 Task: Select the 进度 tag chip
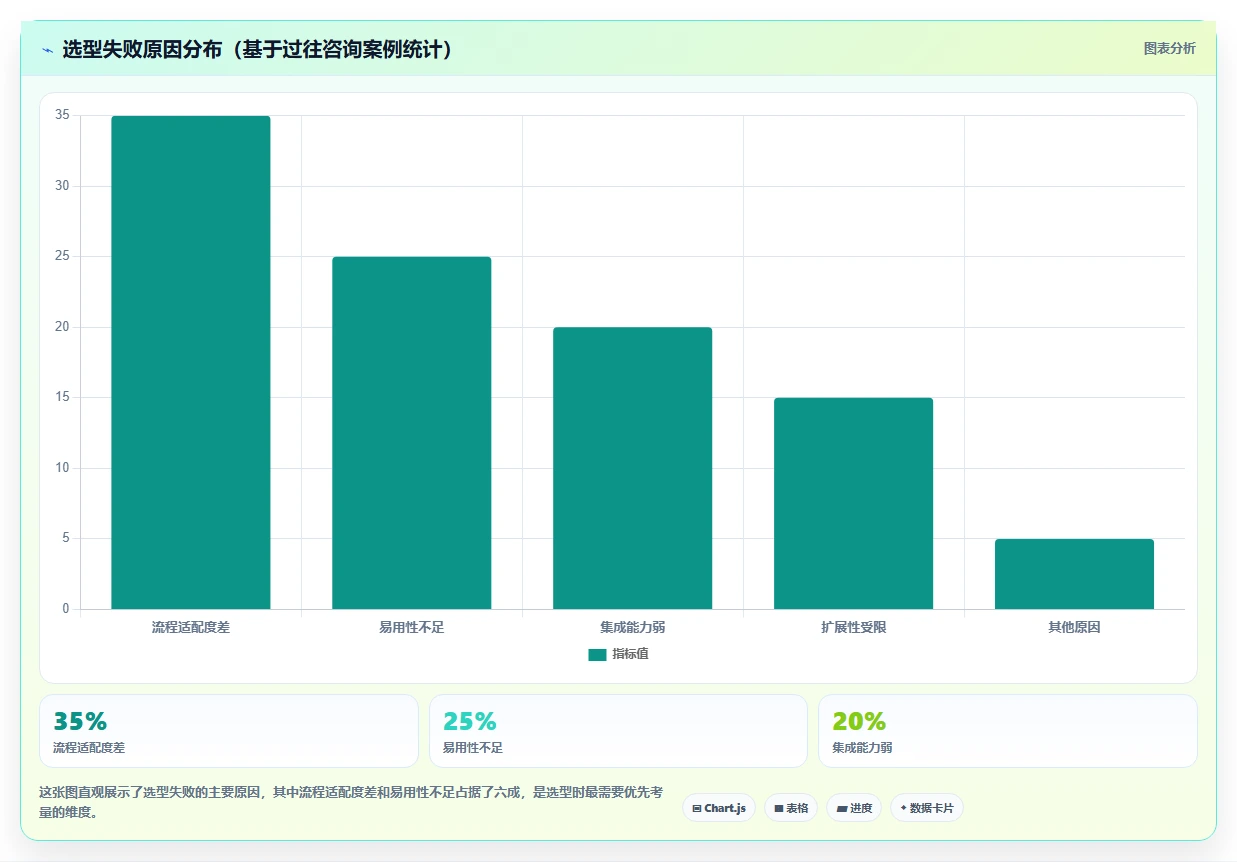coord(854,808)
